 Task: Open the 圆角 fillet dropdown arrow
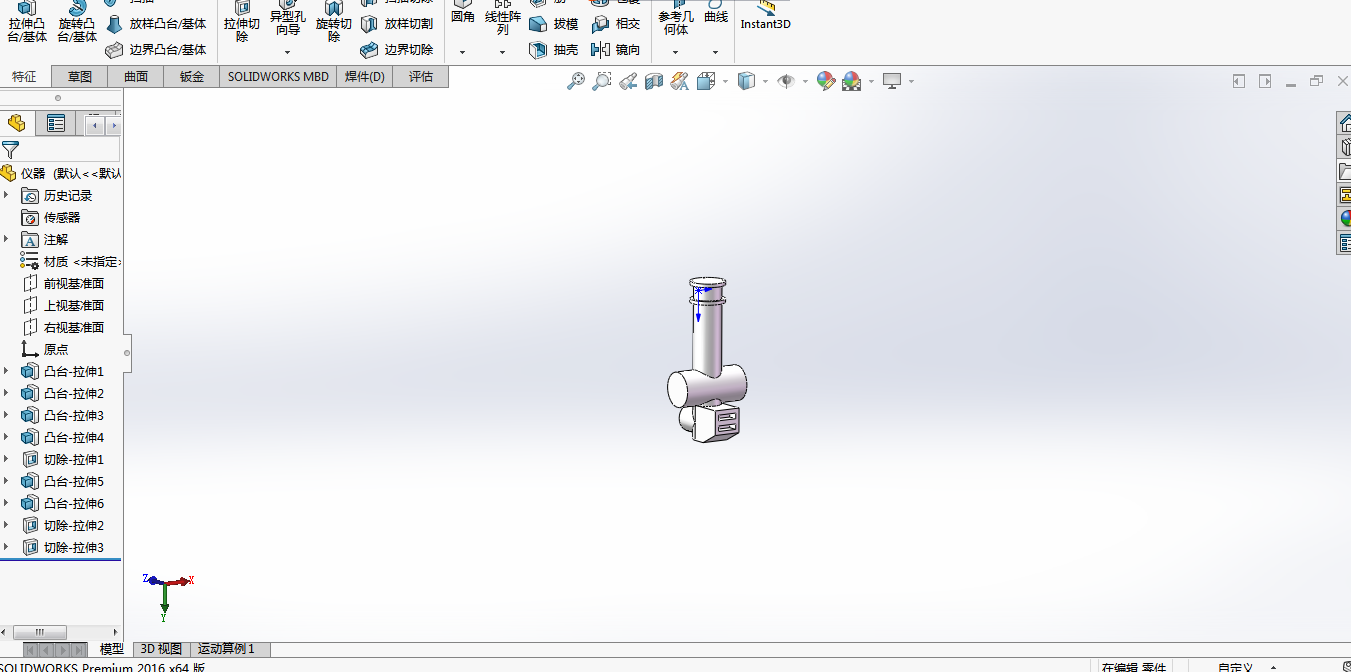[463, 52]
